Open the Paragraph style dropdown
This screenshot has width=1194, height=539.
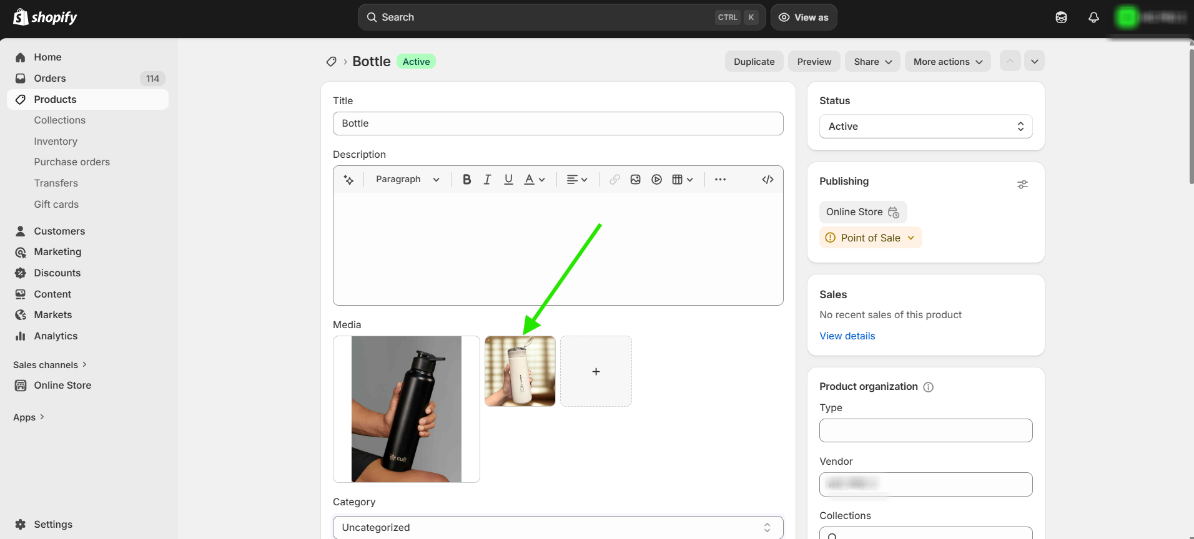(407, 180)
